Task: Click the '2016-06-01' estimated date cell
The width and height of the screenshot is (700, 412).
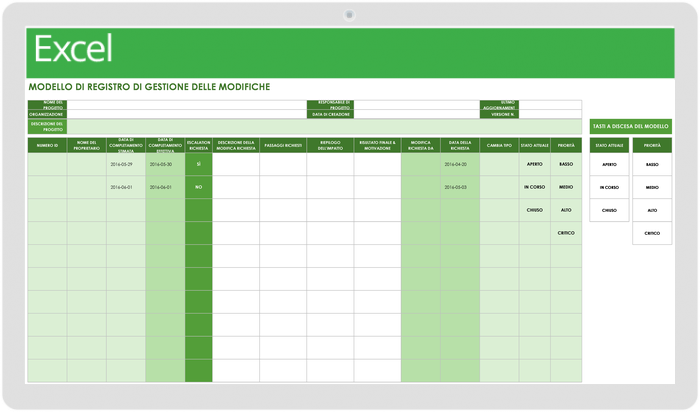Action: coord(126,187)
